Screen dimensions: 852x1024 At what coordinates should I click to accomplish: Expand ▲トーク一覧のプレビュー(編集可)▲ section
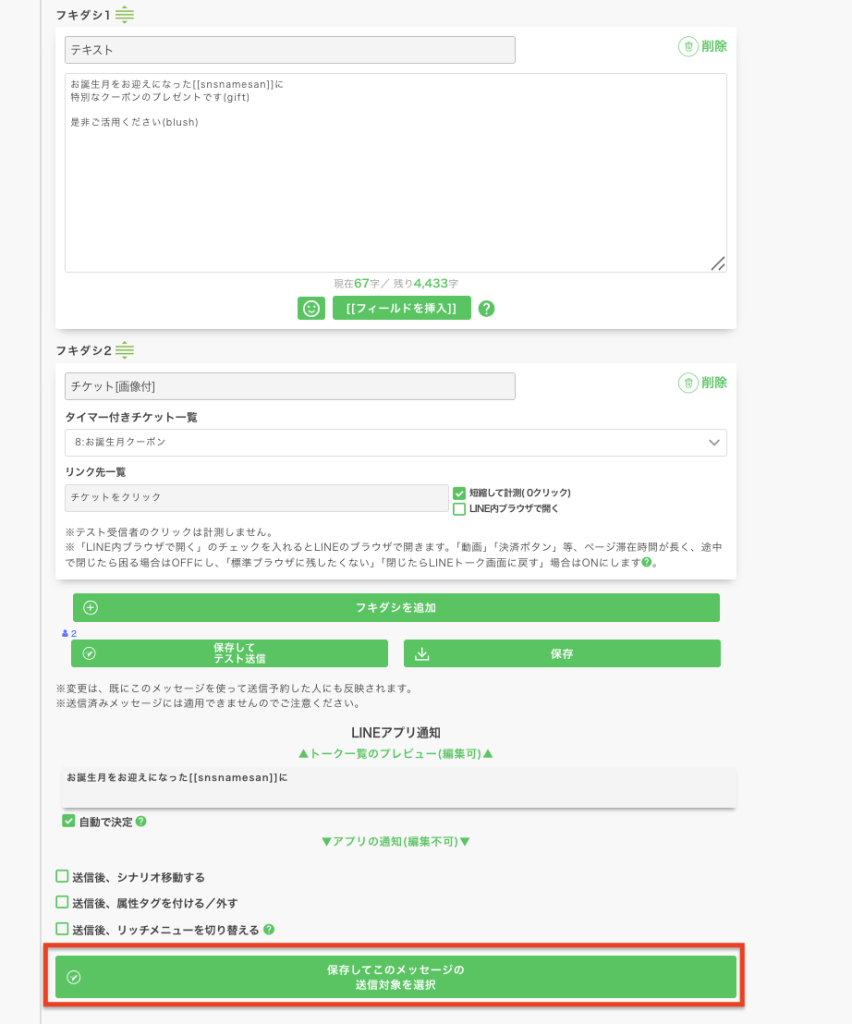point(396,753)
